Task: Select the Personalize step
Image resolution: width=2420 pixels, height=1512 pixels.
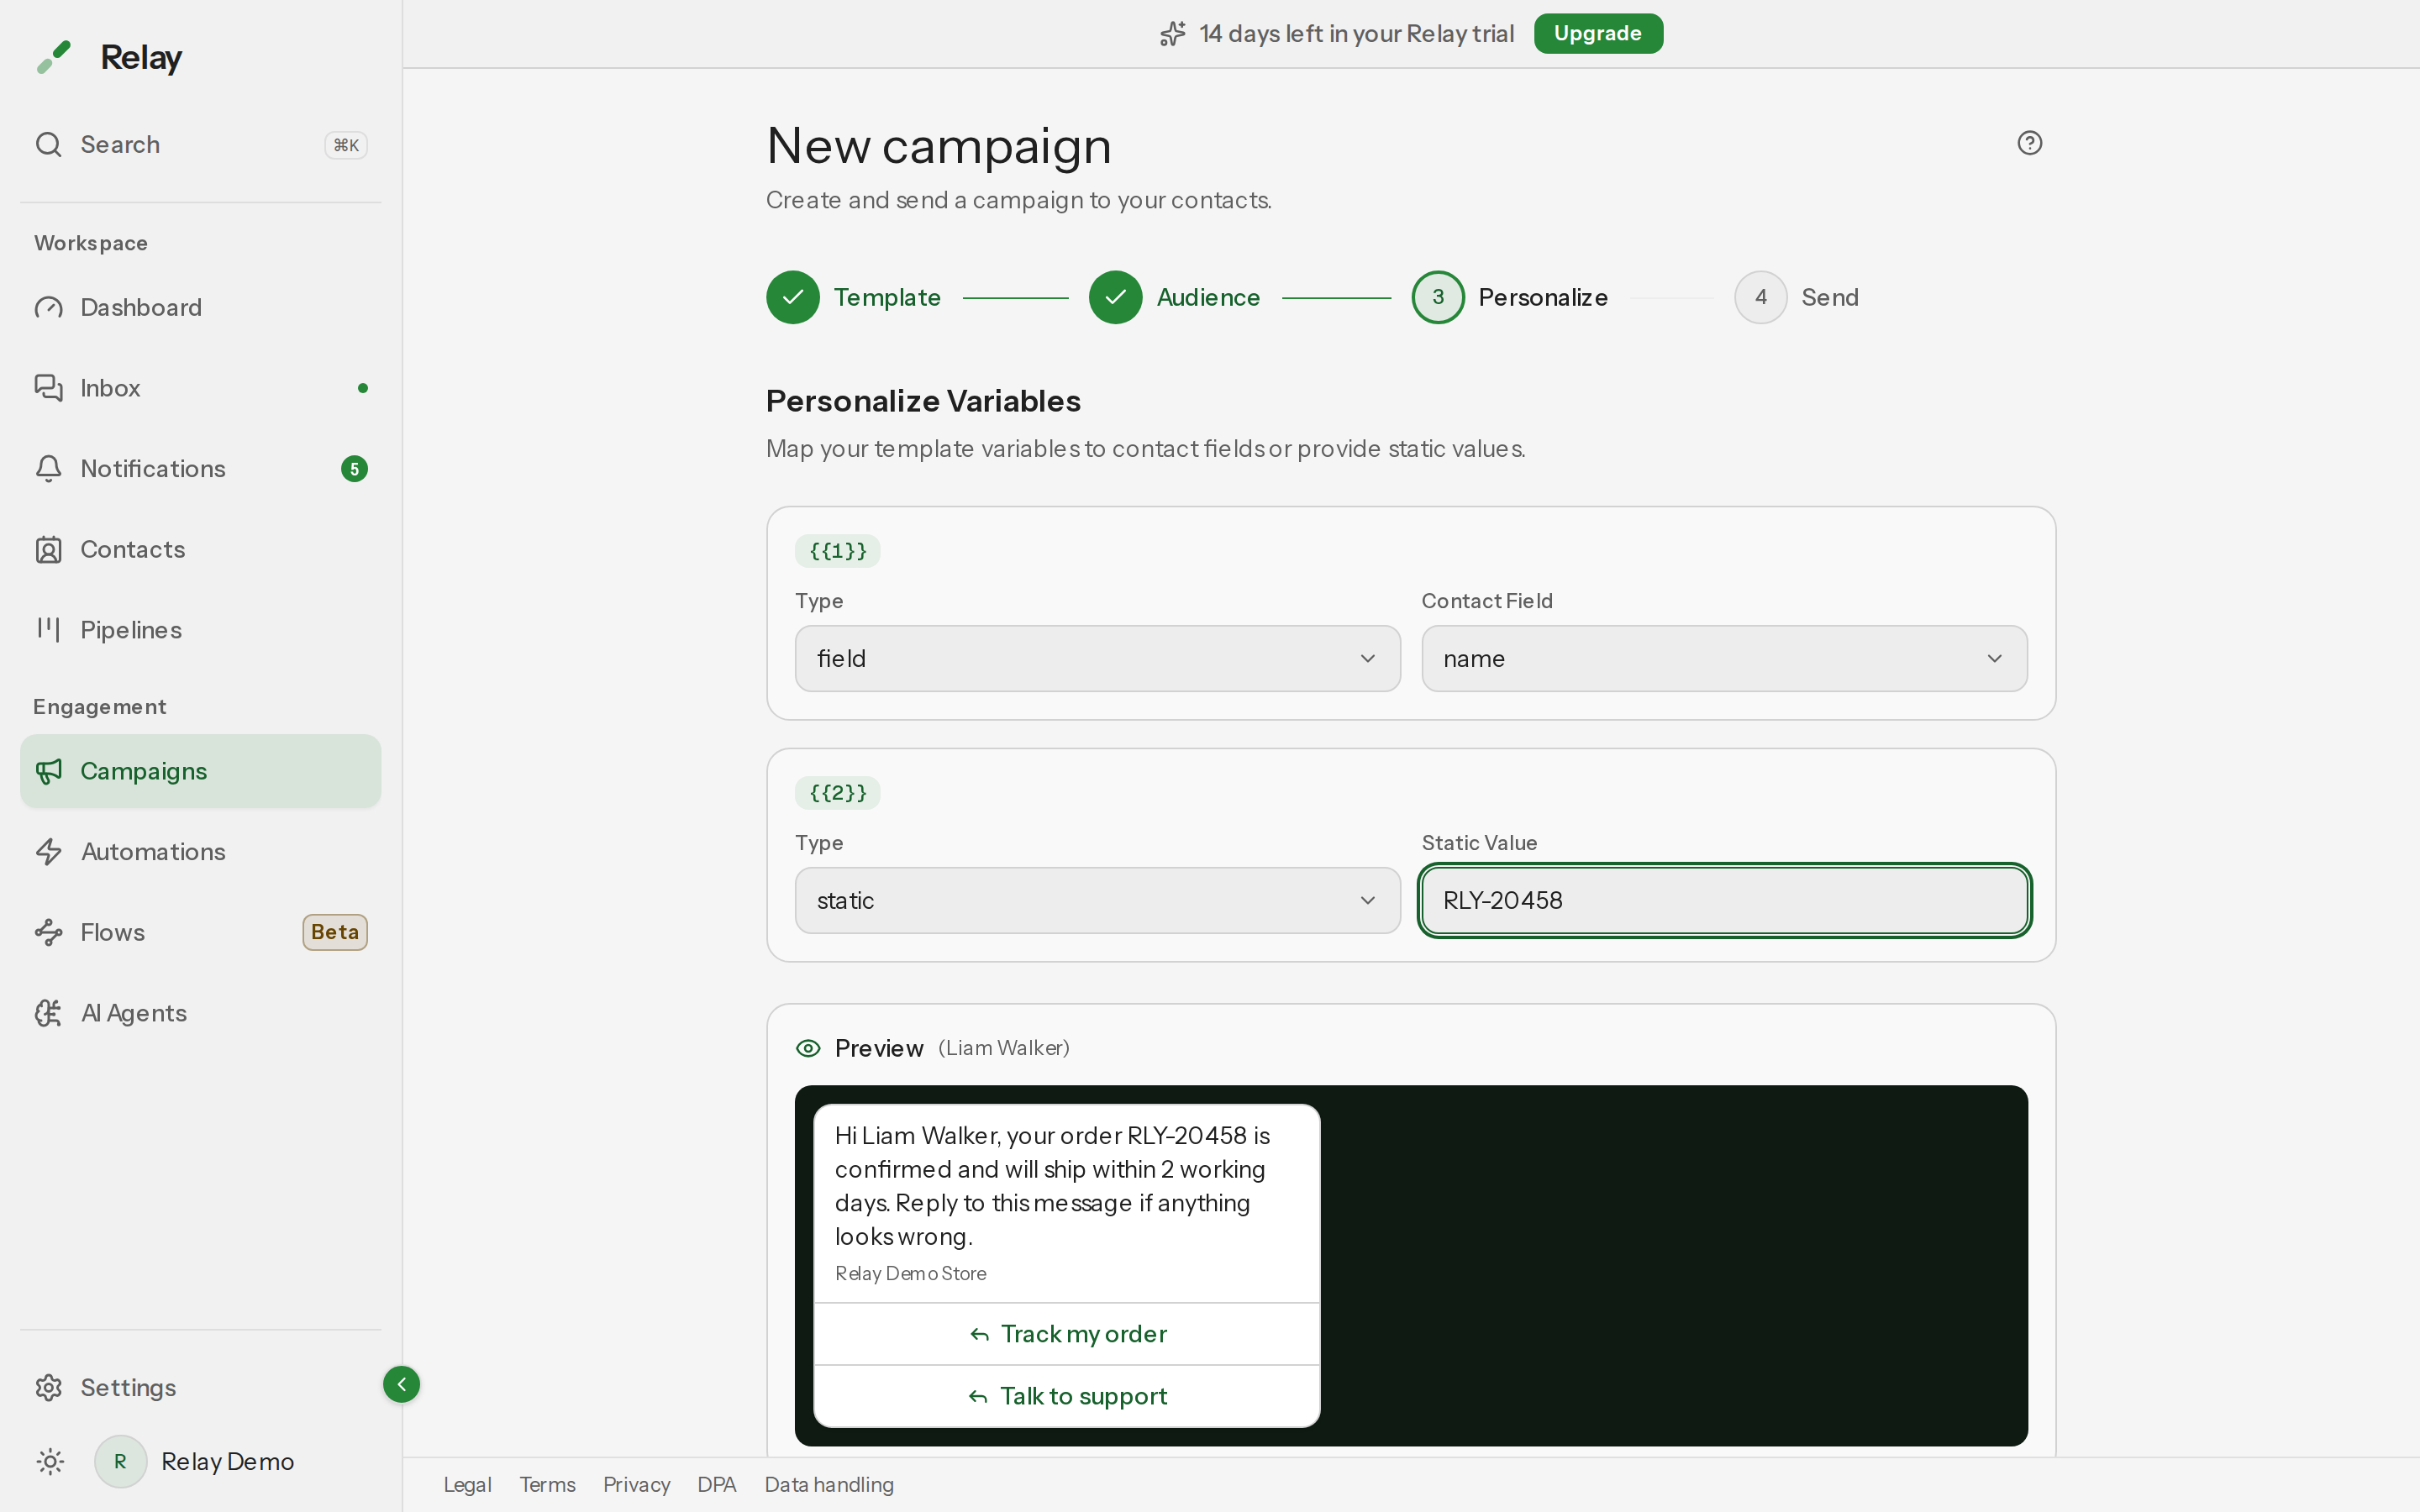Action: (1510, 297)
